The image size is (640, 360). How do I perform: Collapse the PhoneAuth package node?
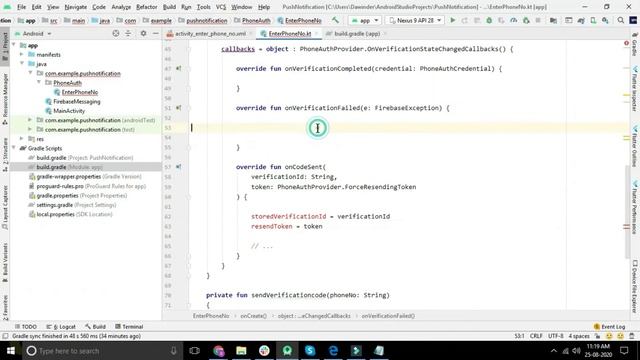click(39, 82)
